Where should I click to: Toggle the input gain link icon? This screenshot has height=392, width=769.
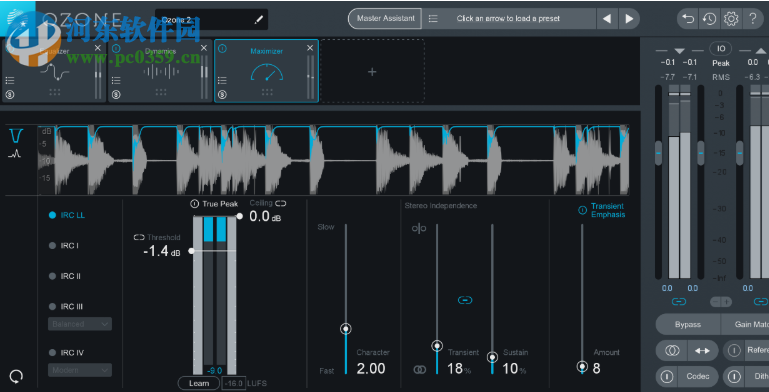coord(679,302)
